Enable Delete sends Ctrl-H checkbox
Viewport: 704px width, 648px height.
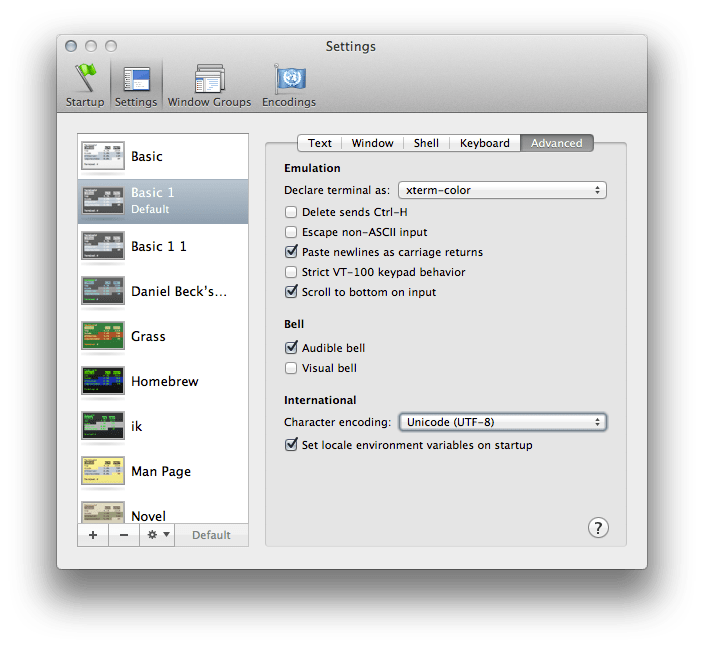[291, 212]
